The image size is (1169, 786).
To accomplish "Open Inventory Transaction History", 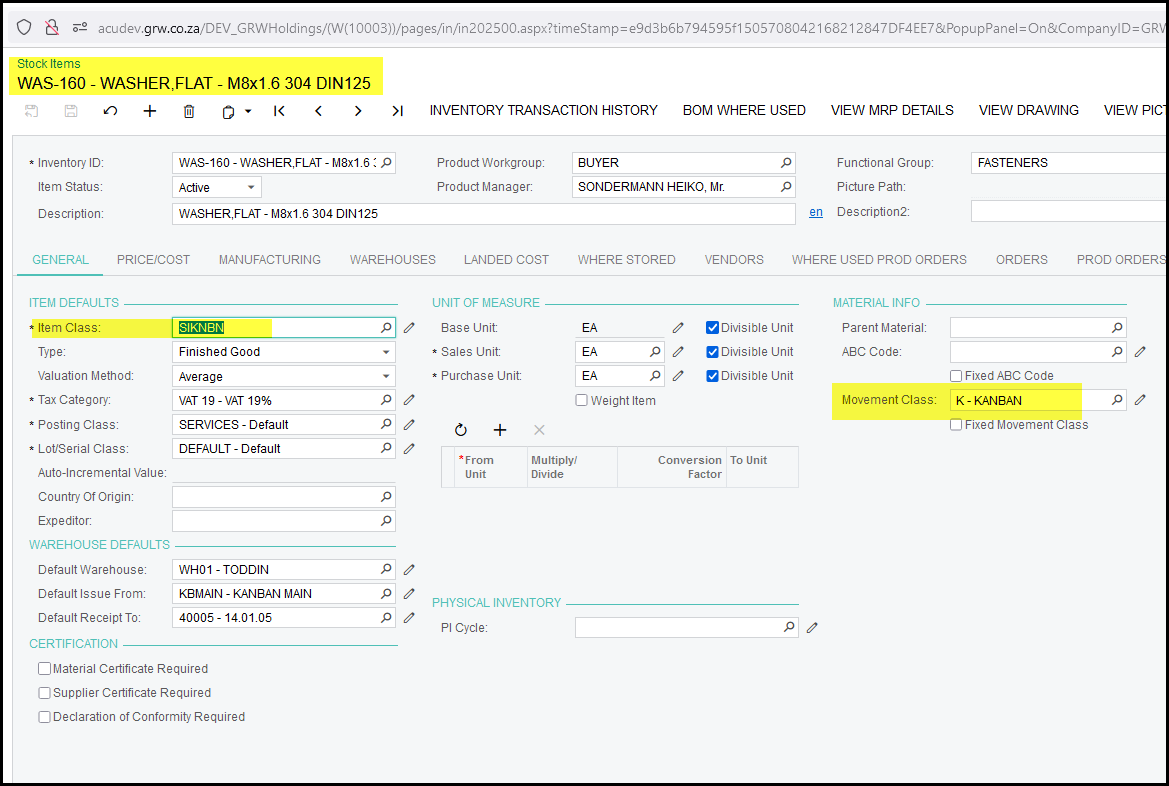I will tap(543, 111).
